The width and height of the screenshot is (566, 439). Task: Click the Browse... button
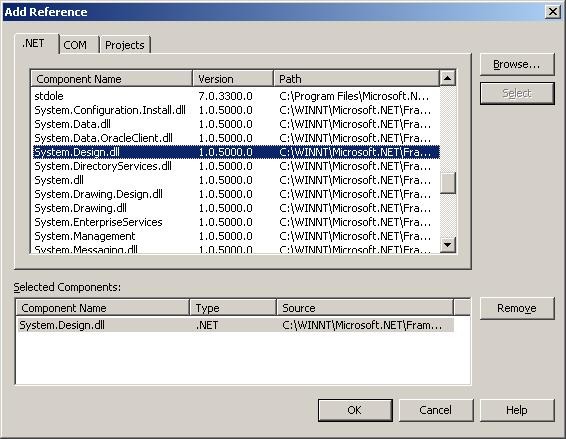pyautogui.click(x=517, y=64)
